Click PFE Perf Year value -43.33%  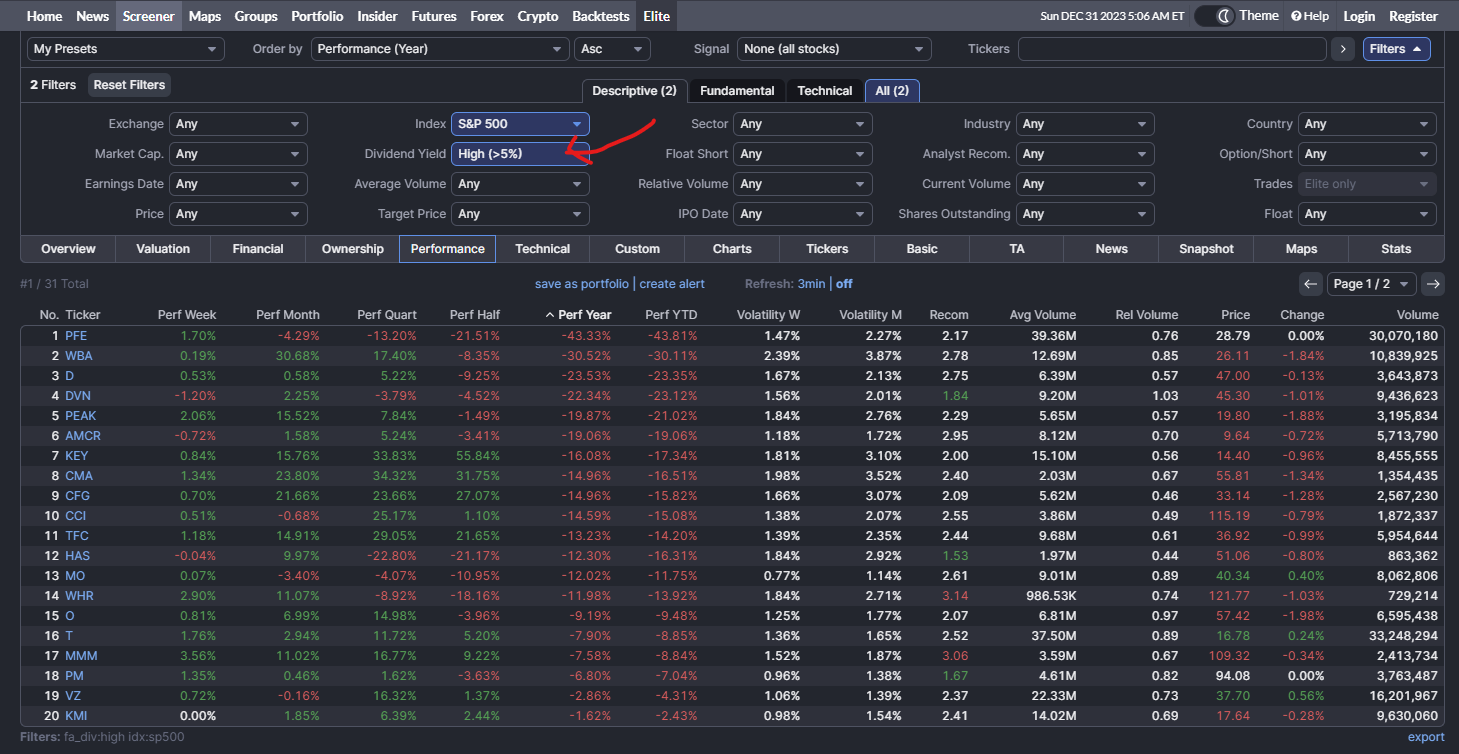click(x=586, y=336)
